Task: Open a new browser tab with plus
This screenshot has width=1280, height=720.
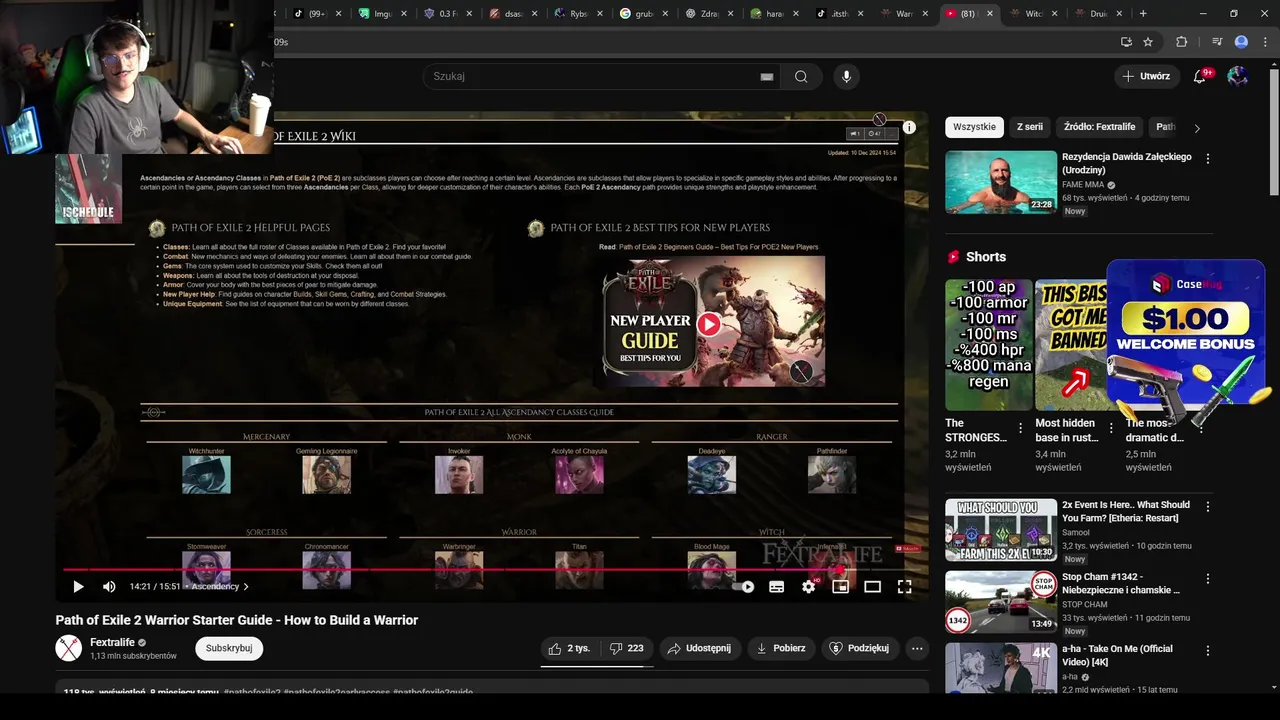Action: pyautogui.click(x=1143, y=14)
